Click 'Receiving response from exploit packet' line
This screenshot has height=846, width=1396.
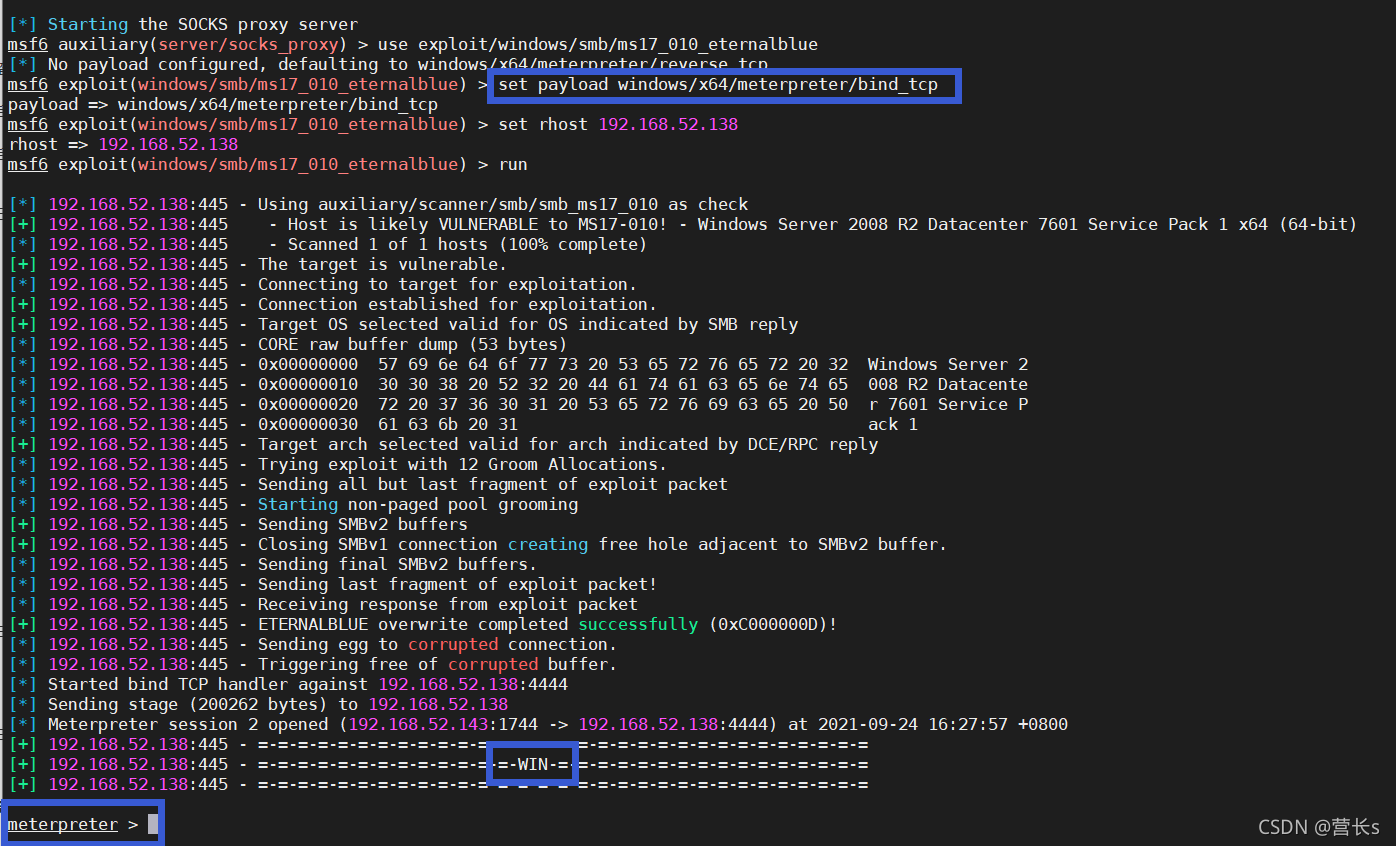(x=323, y=604)
